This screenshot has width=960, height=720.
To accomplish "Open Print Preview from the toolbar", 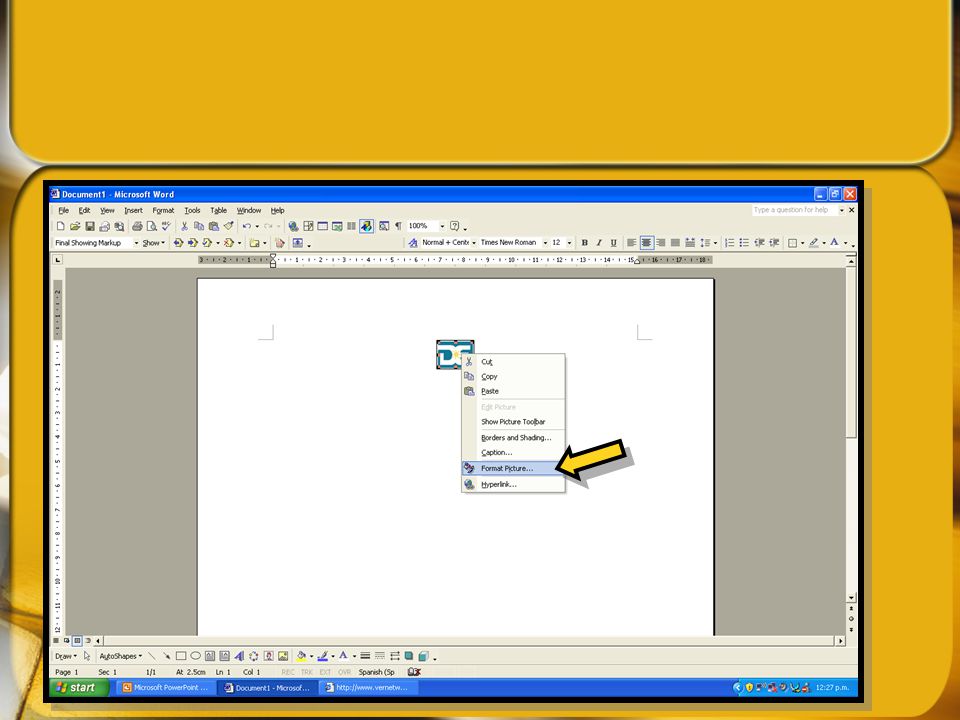I will point(151,227).
